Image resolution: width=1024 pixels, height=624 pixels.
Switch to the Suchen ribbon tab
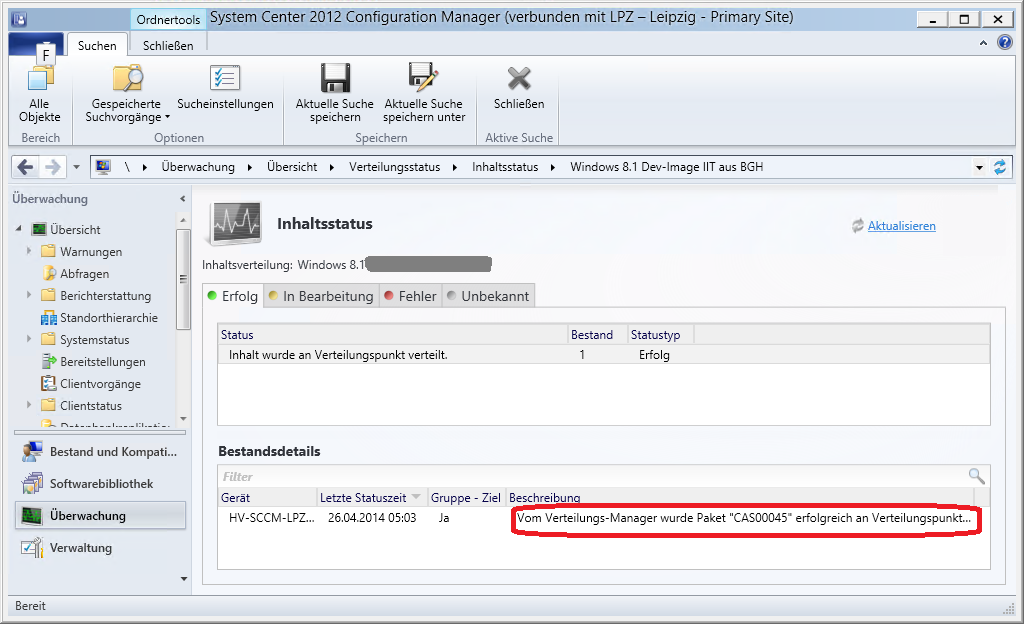click(97, 46)
